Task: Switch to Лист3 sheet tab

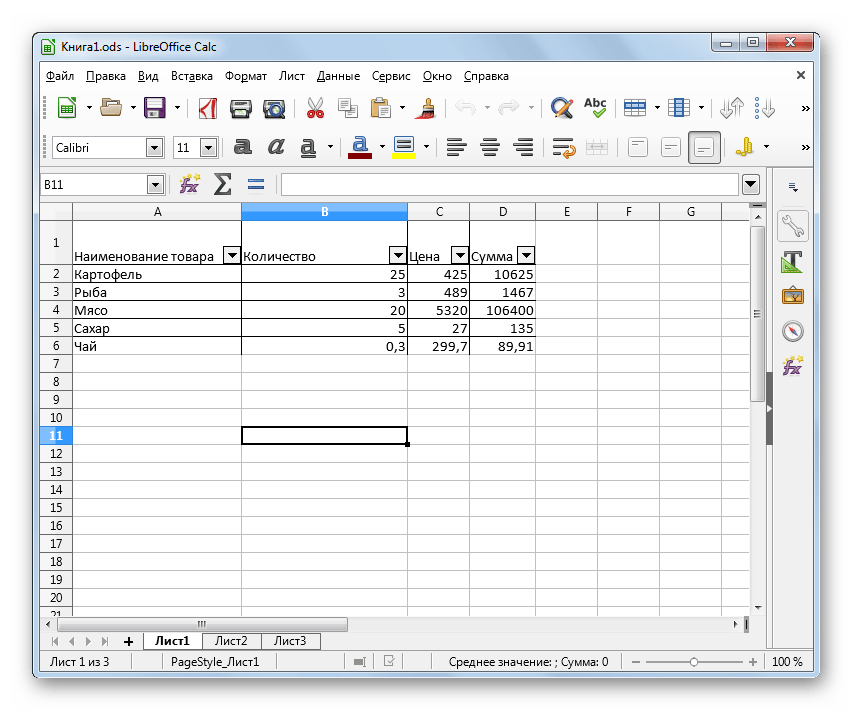Action: click(x=290, y=641)
